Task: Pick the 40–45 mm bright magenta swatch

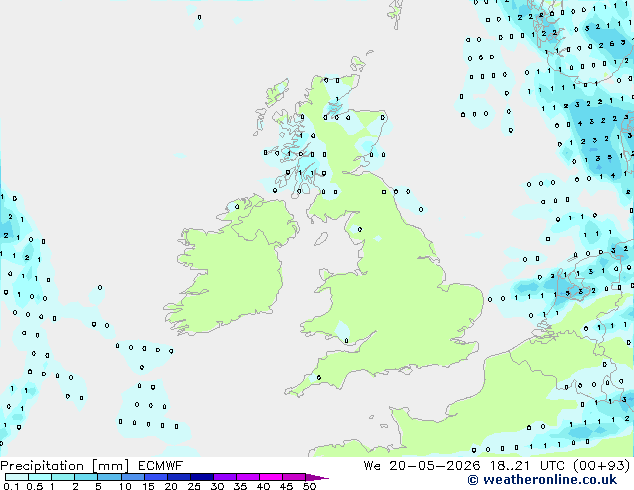Action: (271, 477)
